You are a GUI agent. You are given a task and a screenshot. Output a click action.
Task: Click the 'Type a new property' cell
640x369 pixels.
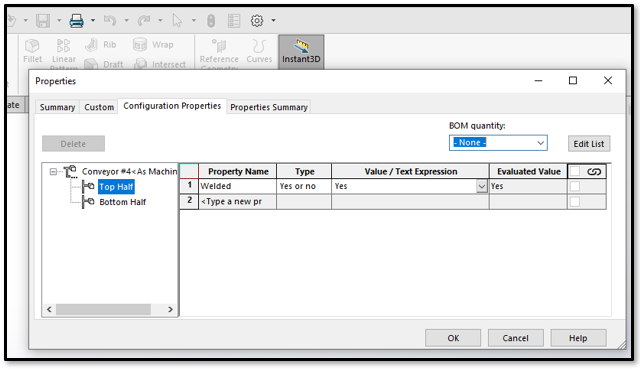pyautogui.click(x=238, y=202)
